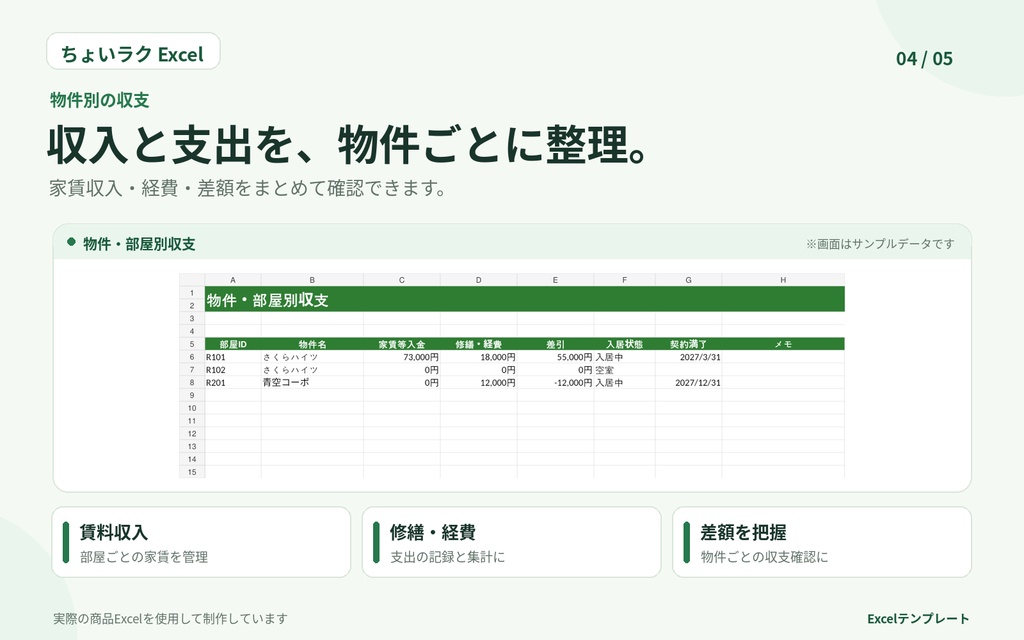Select cell 12,000円 in R201 row
Viewport: 1024px width, 640px height.
(478, 383)
